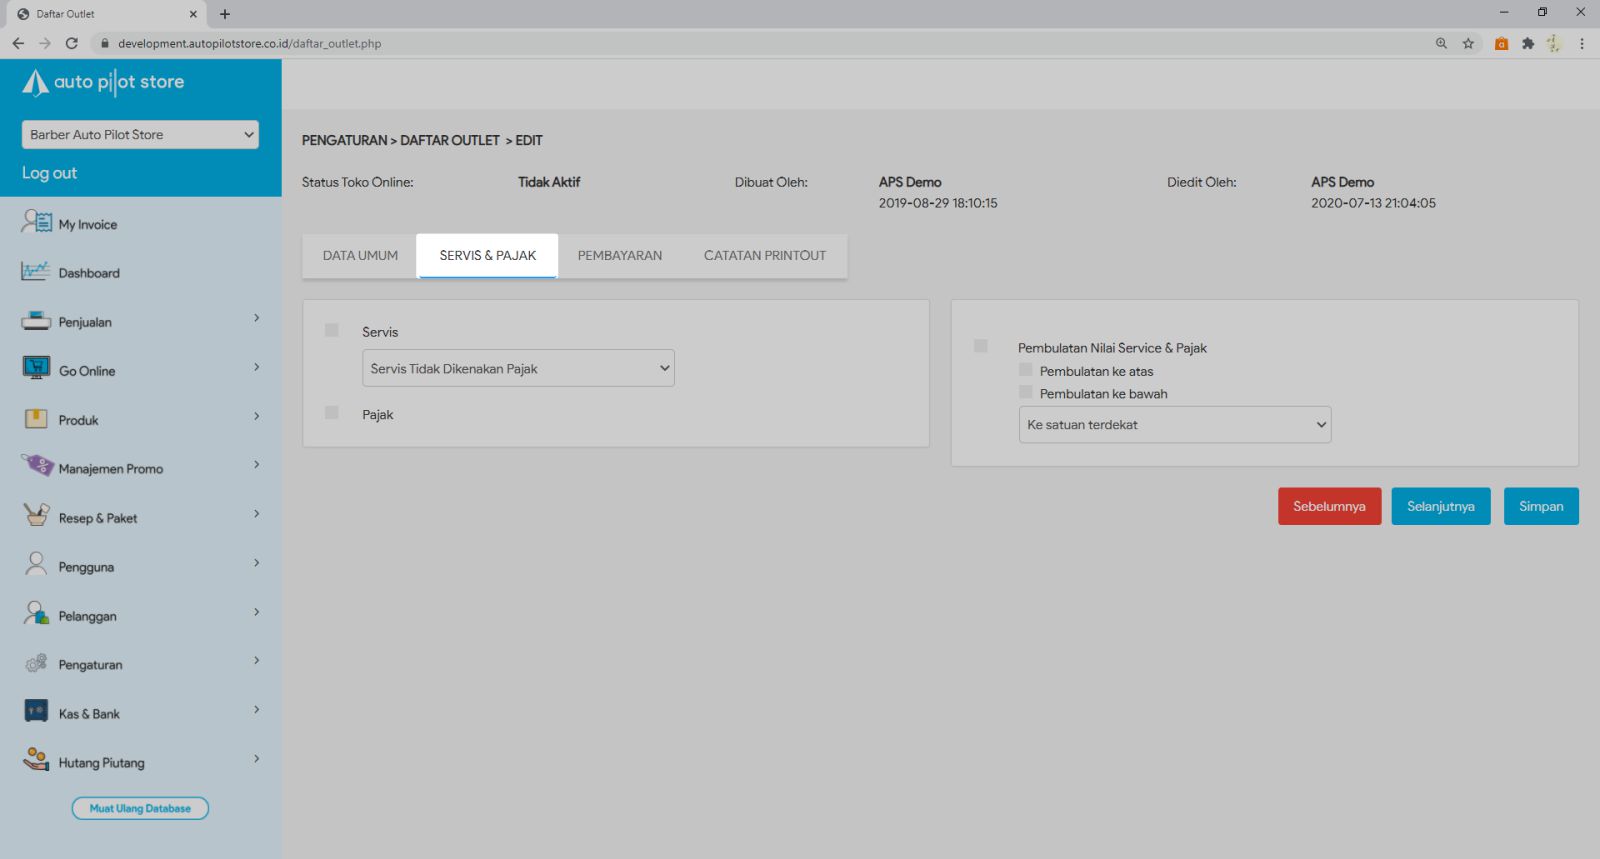Click the Hutang Piutang coins icon
The image size is (1600, 859).
36,759
